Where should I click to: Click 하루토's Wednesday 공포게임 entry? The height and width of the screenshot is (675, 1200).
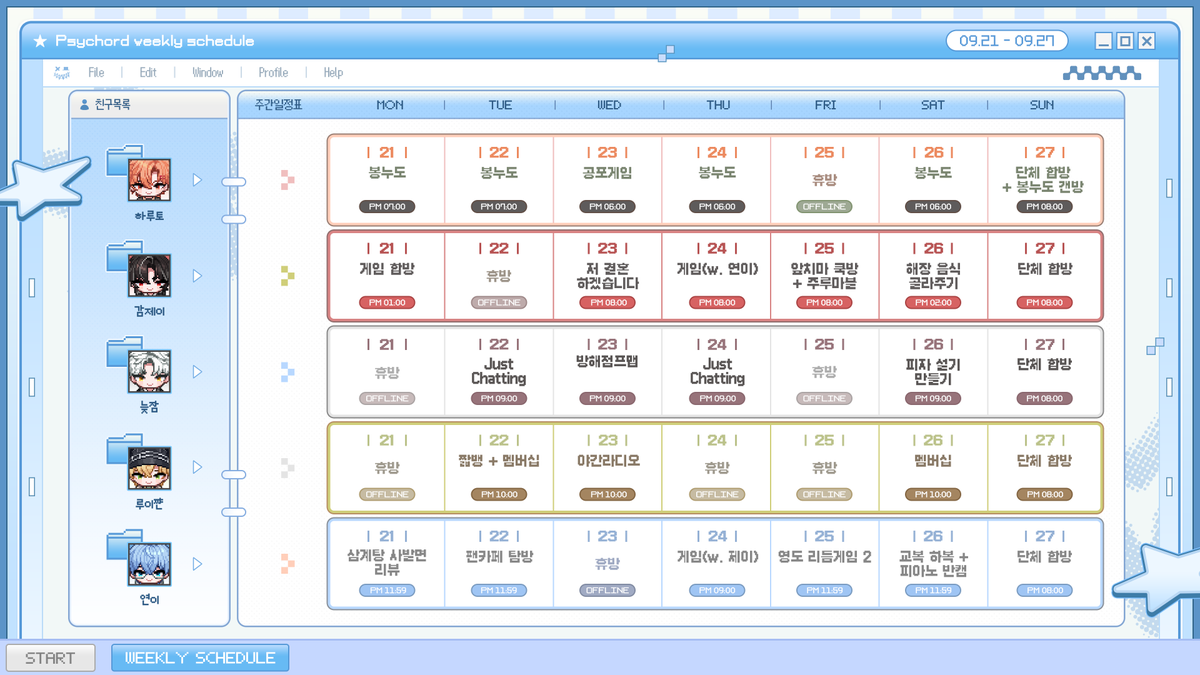coord(607,180)
